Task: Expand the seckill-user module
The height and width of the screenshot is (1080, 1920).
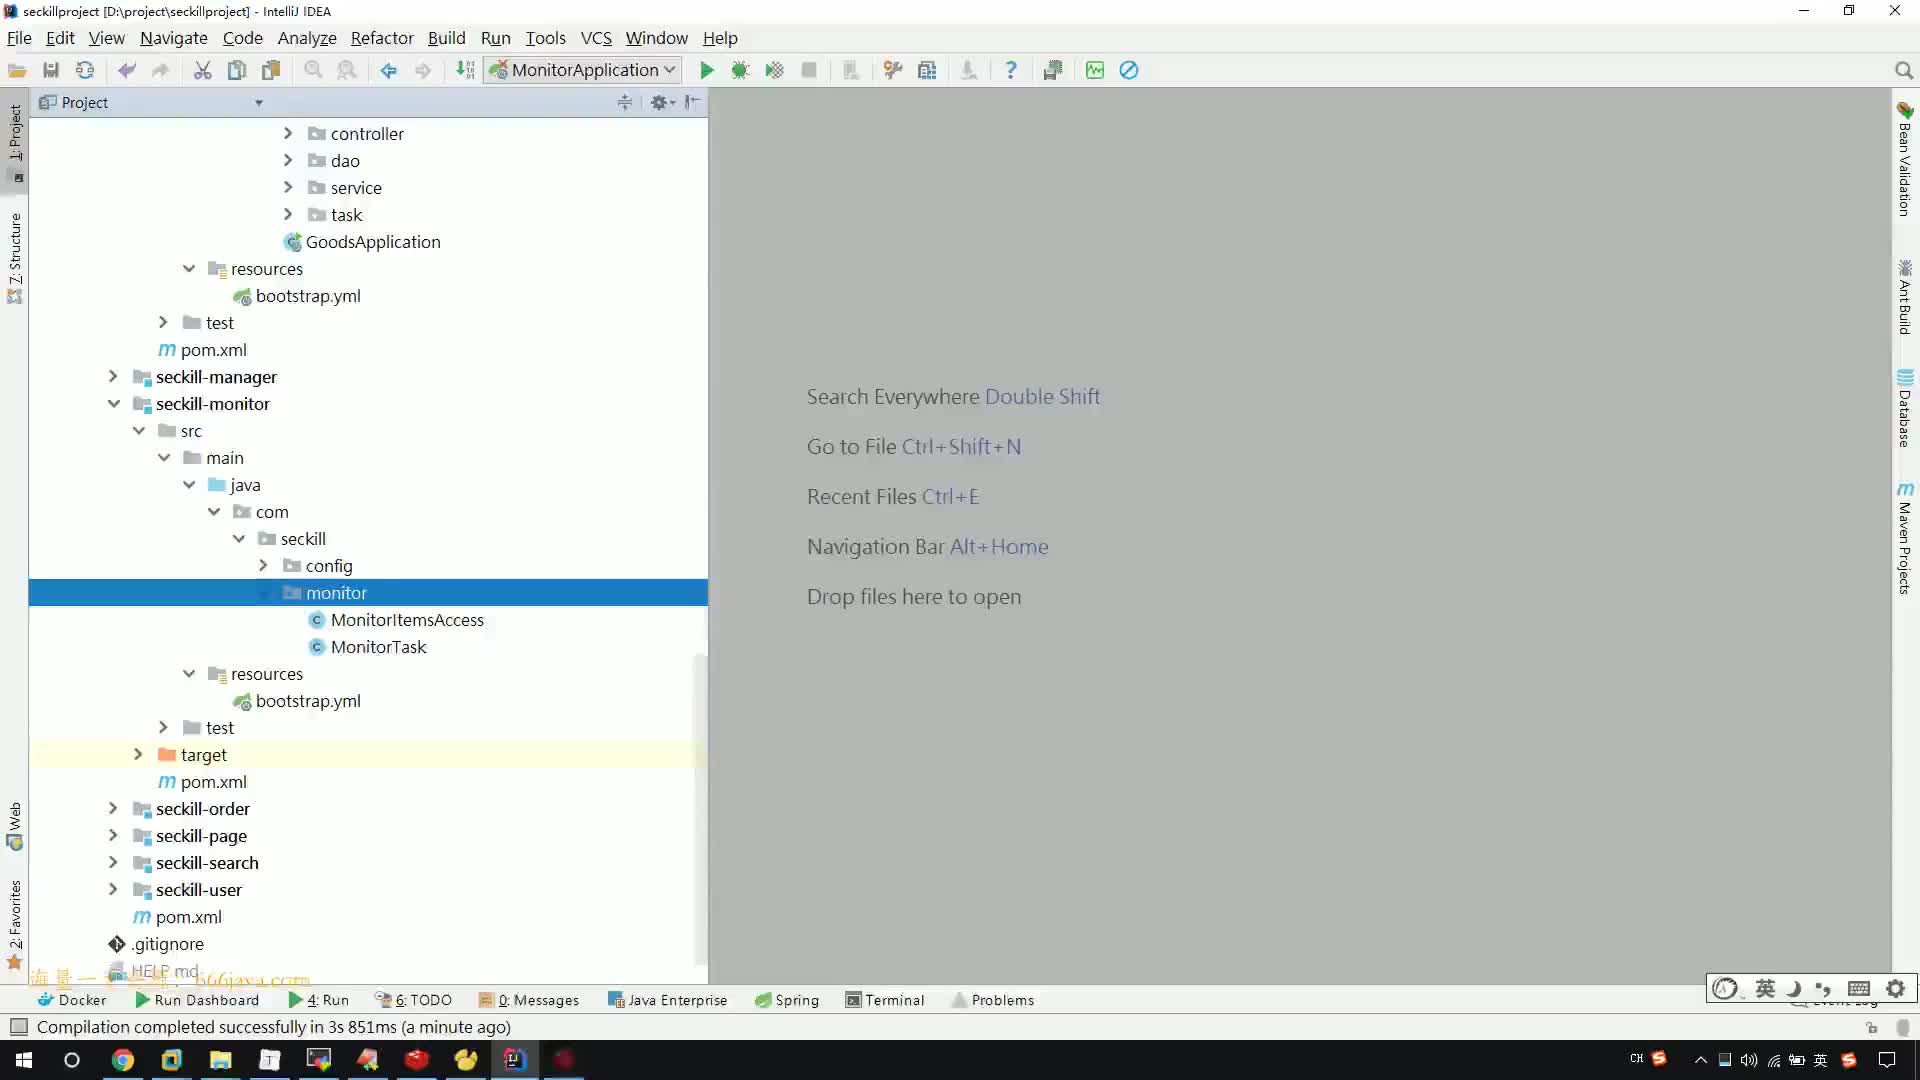Action: pos(113,889)
